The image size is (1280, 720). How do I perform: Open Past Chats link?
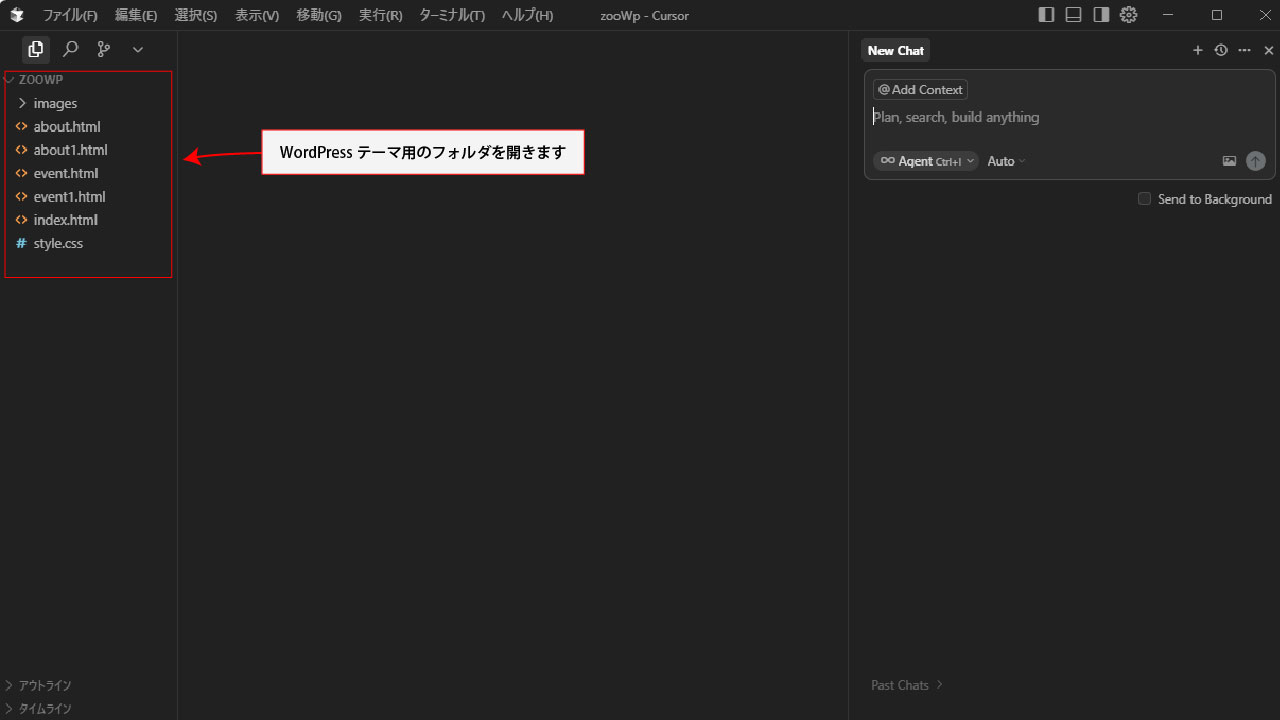[907, 685]
